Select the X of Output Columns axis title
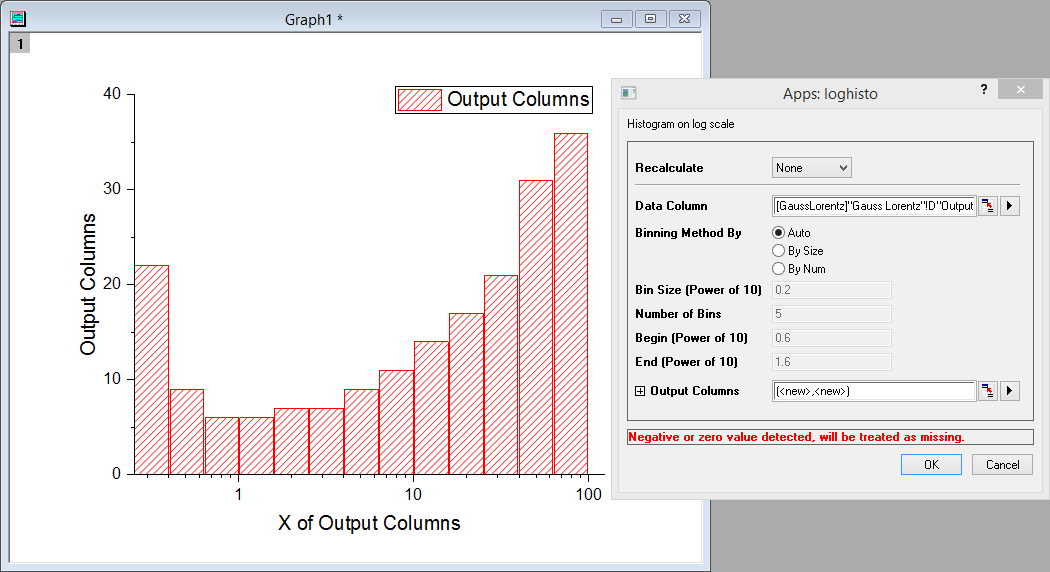Screen dimensions: 1050x572 pyautogui.click(x=369, y=523)
